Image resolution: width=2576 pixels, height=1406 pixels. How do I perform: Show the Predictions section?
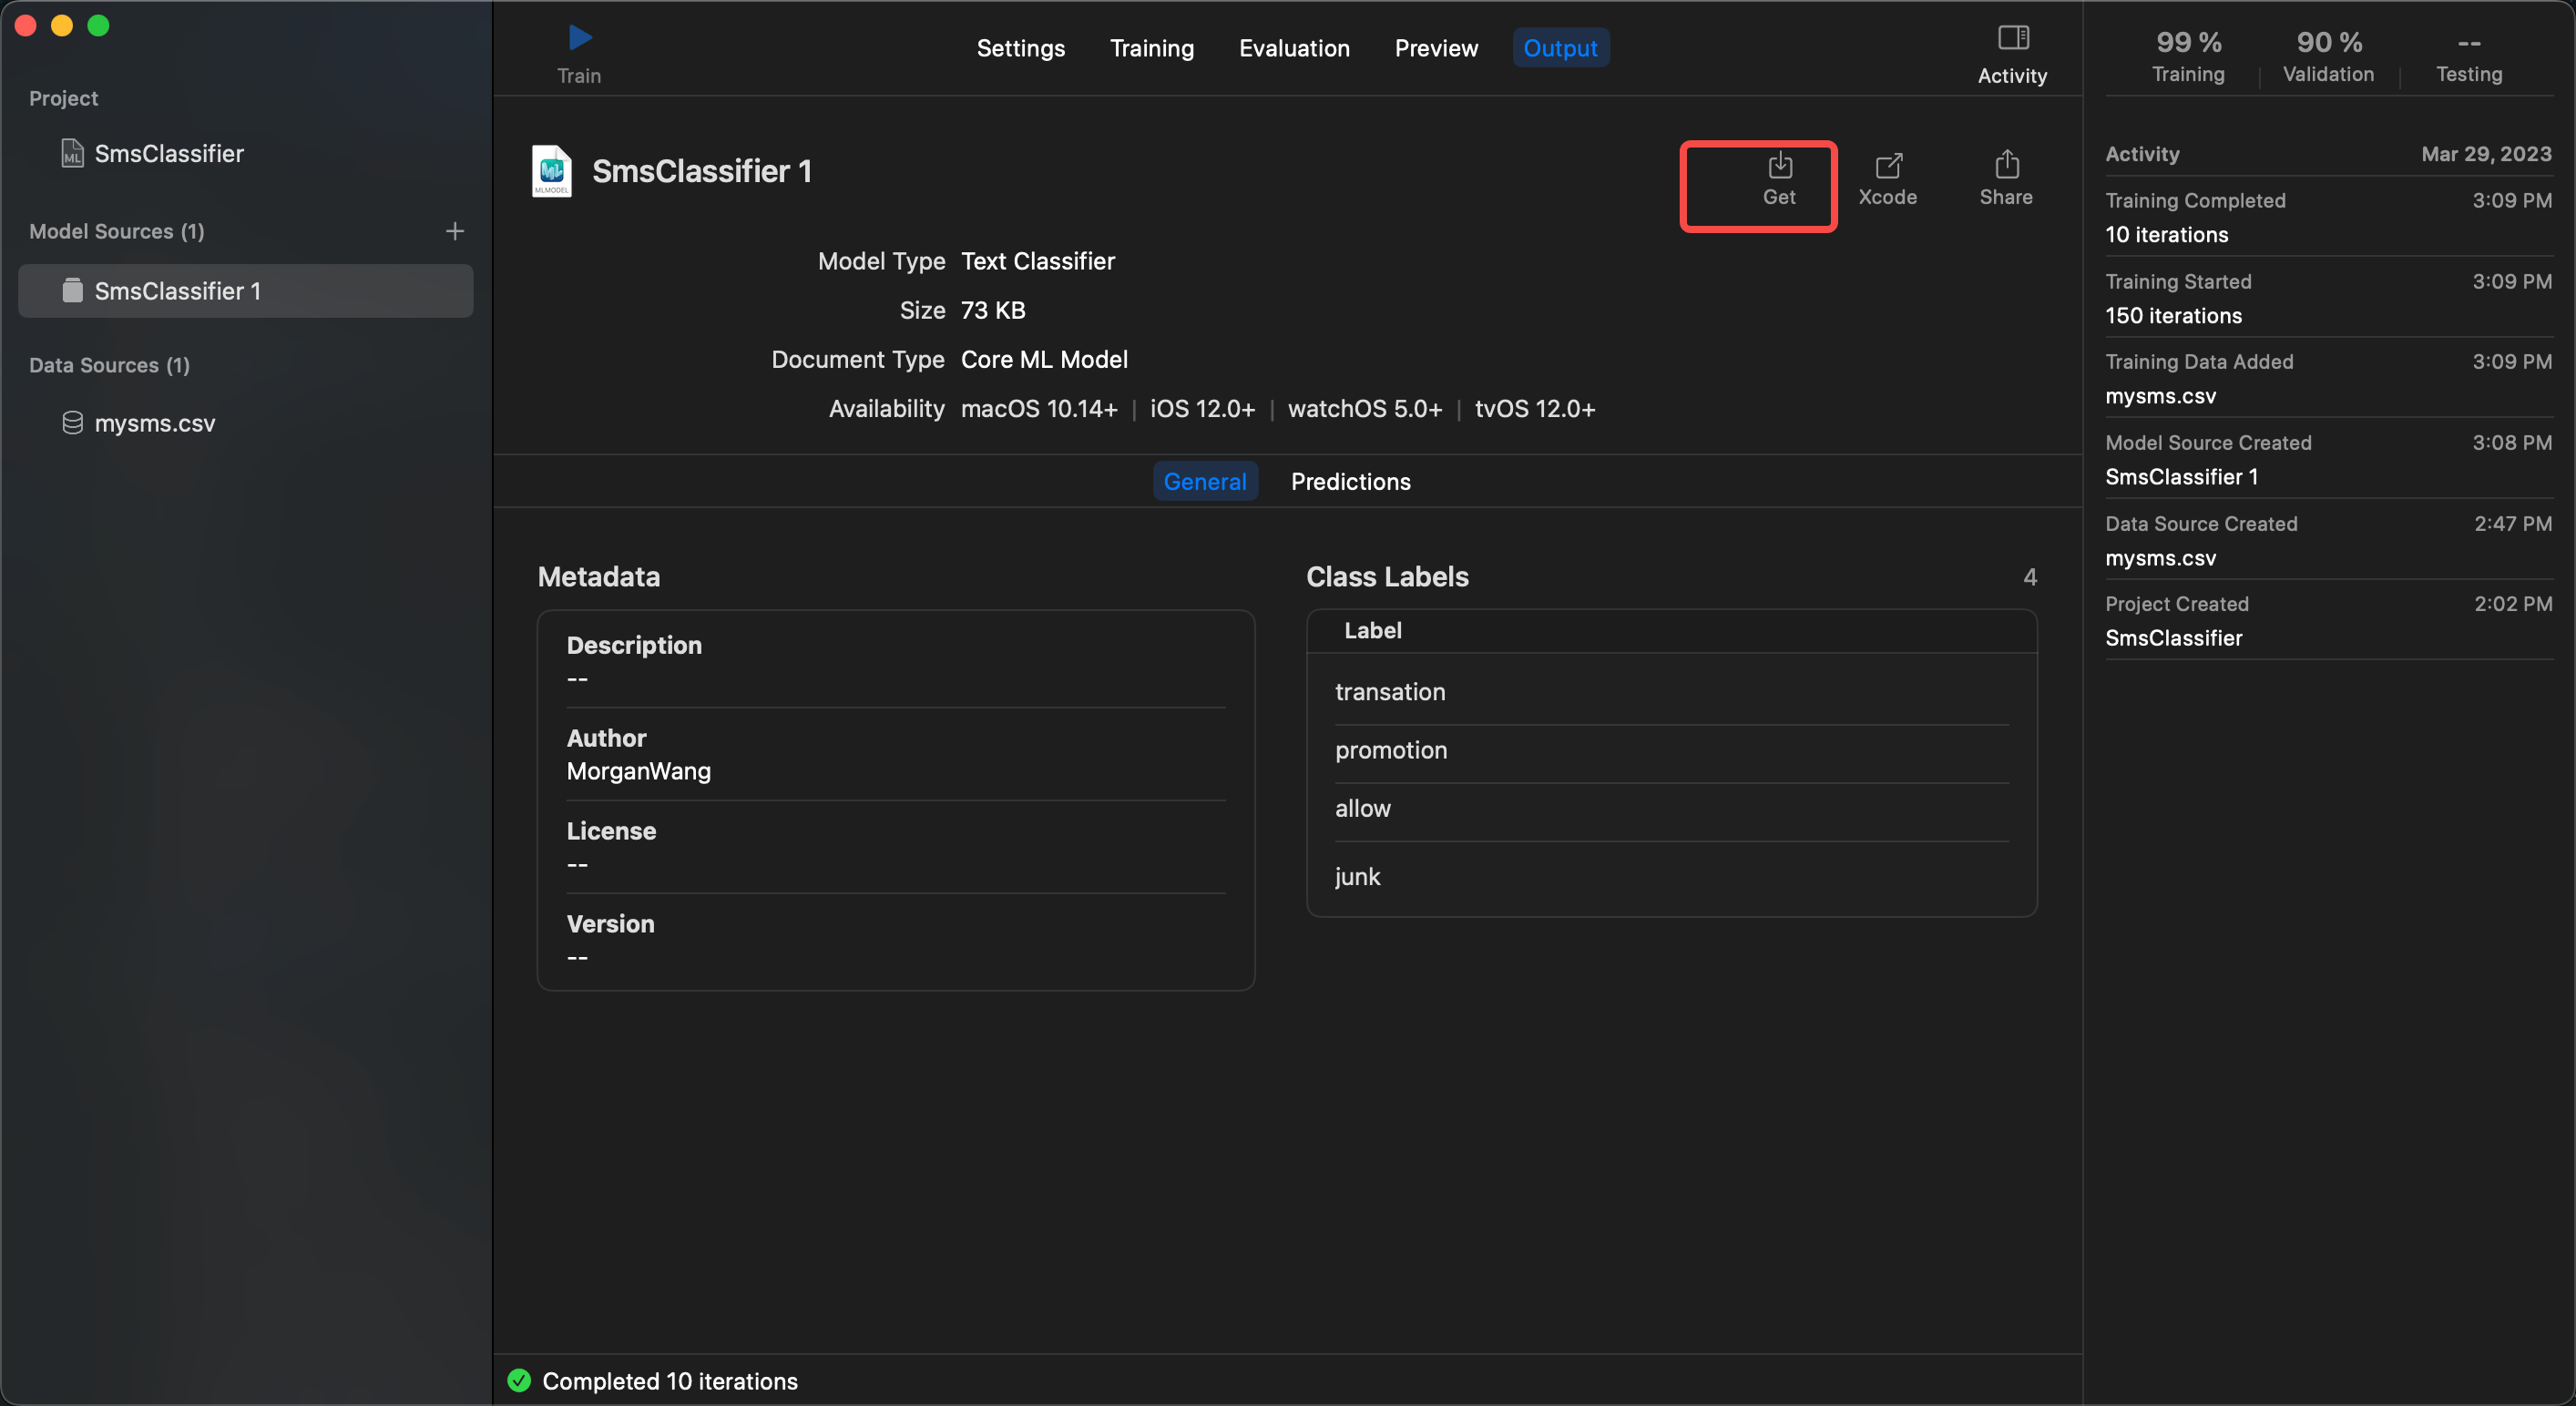click(1350, 482)
